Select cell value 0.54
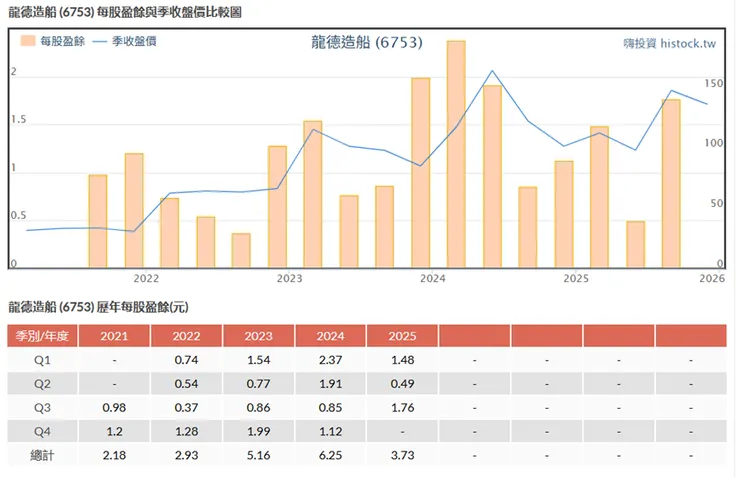This screenshot has height=477, width=740. pyautogui.click(x=186, y=384)
